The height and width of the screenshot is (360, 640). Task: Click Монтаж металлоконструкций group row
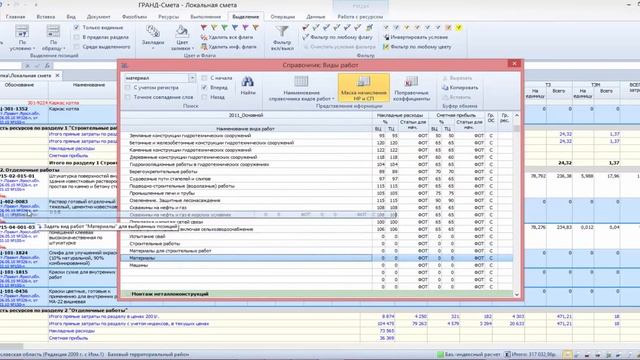(317, 294)
